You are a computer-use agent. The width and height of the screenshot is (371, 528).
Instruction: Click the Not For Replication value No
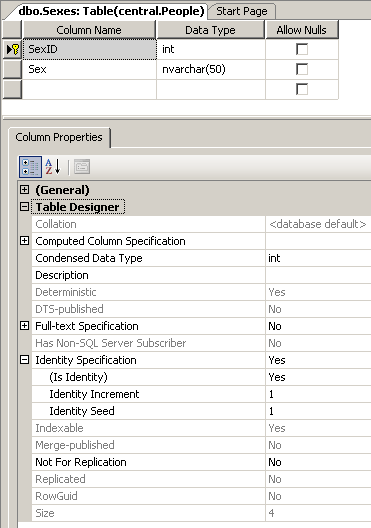pyautogui.click(x=318, y=462)
